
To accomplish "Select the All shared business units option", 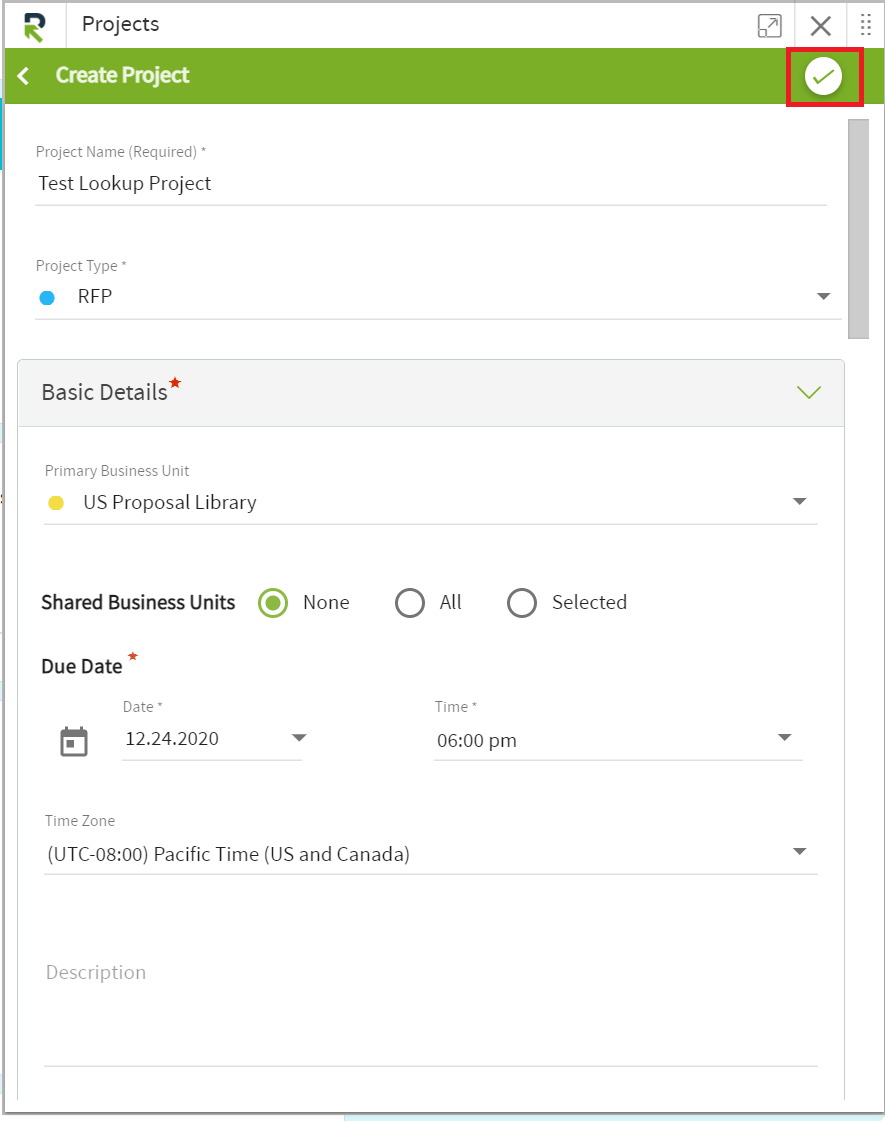I will (410, 603).
